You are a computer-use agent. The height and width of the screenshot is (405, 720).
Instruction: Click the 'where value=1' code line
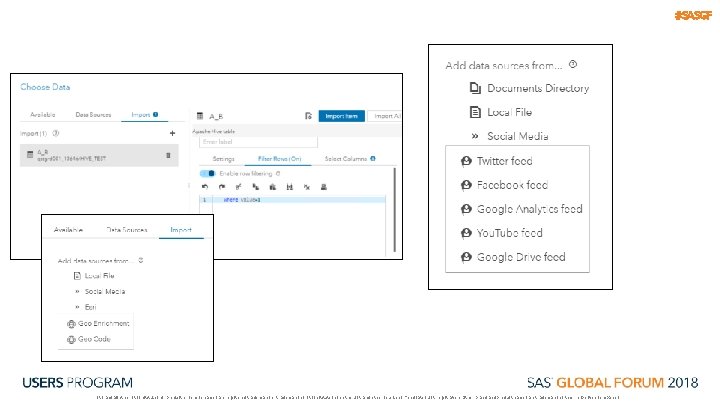(242, 200)
